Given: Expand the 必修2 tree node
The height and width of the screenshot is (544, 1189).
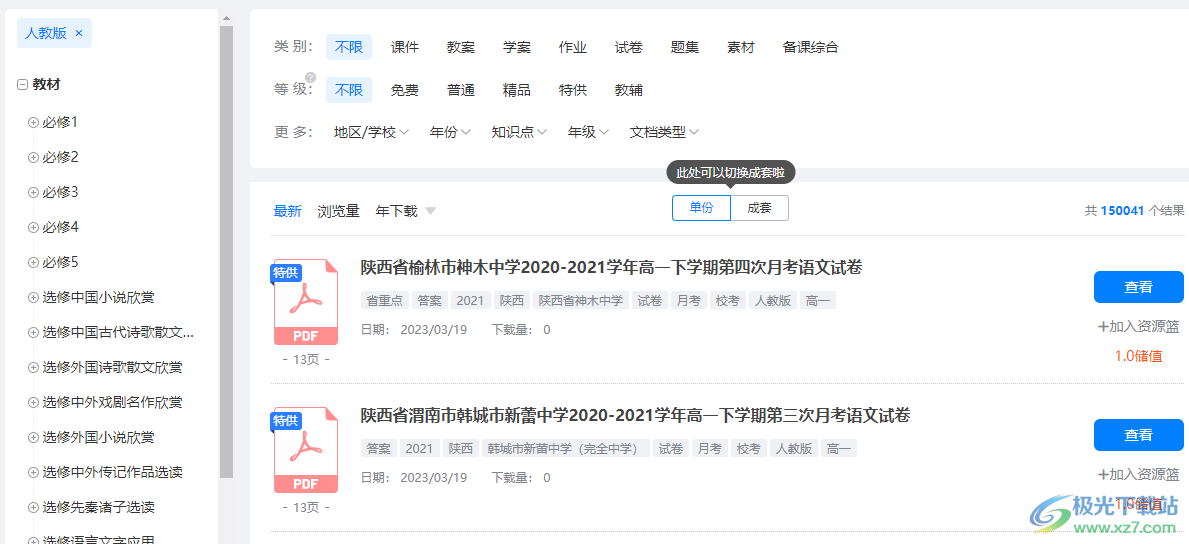Looking at the screenshot, I should pos(33,157).
